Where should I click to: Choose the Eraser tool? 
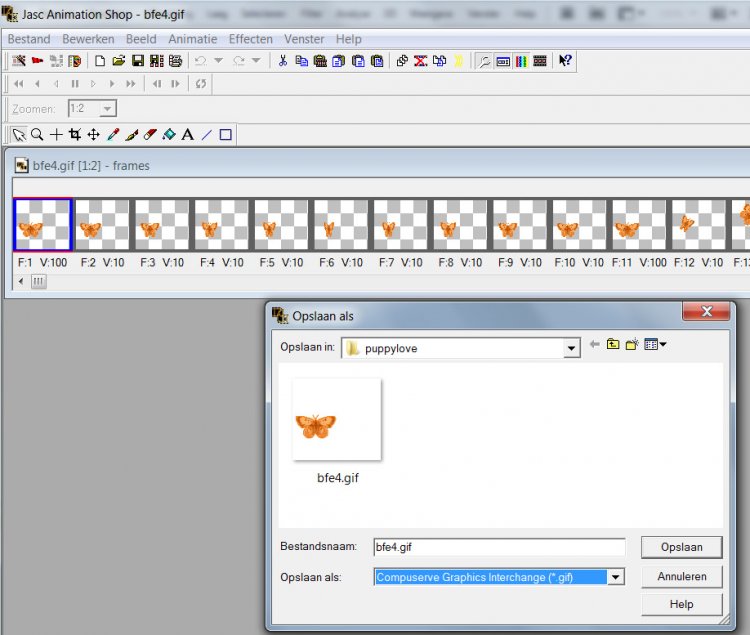[x=150, y=135]
